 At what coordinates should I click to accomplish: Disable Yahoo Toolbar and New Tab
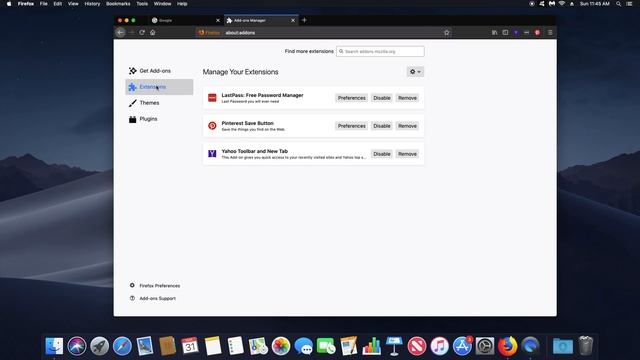click(382, 154)
